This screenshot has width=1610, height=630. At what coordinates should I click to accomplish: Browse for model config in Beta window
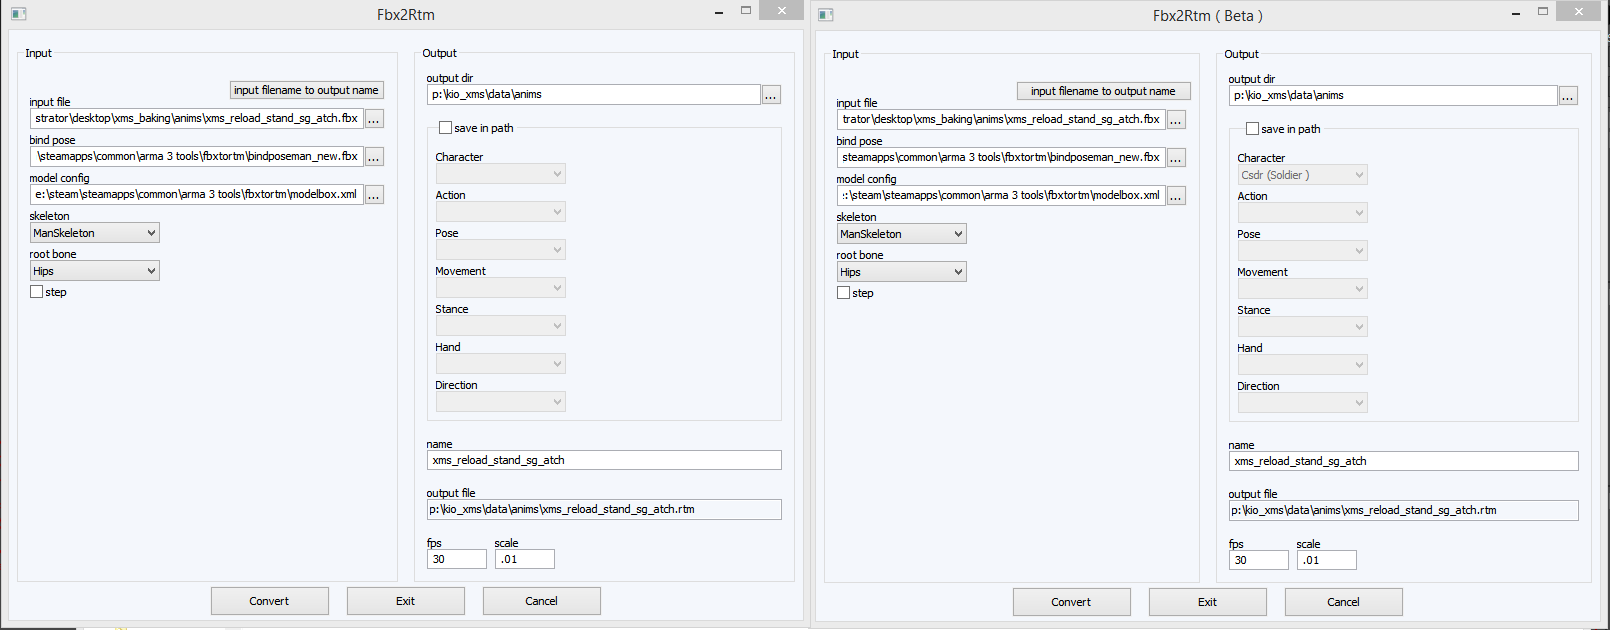(x=1176, y=196)
